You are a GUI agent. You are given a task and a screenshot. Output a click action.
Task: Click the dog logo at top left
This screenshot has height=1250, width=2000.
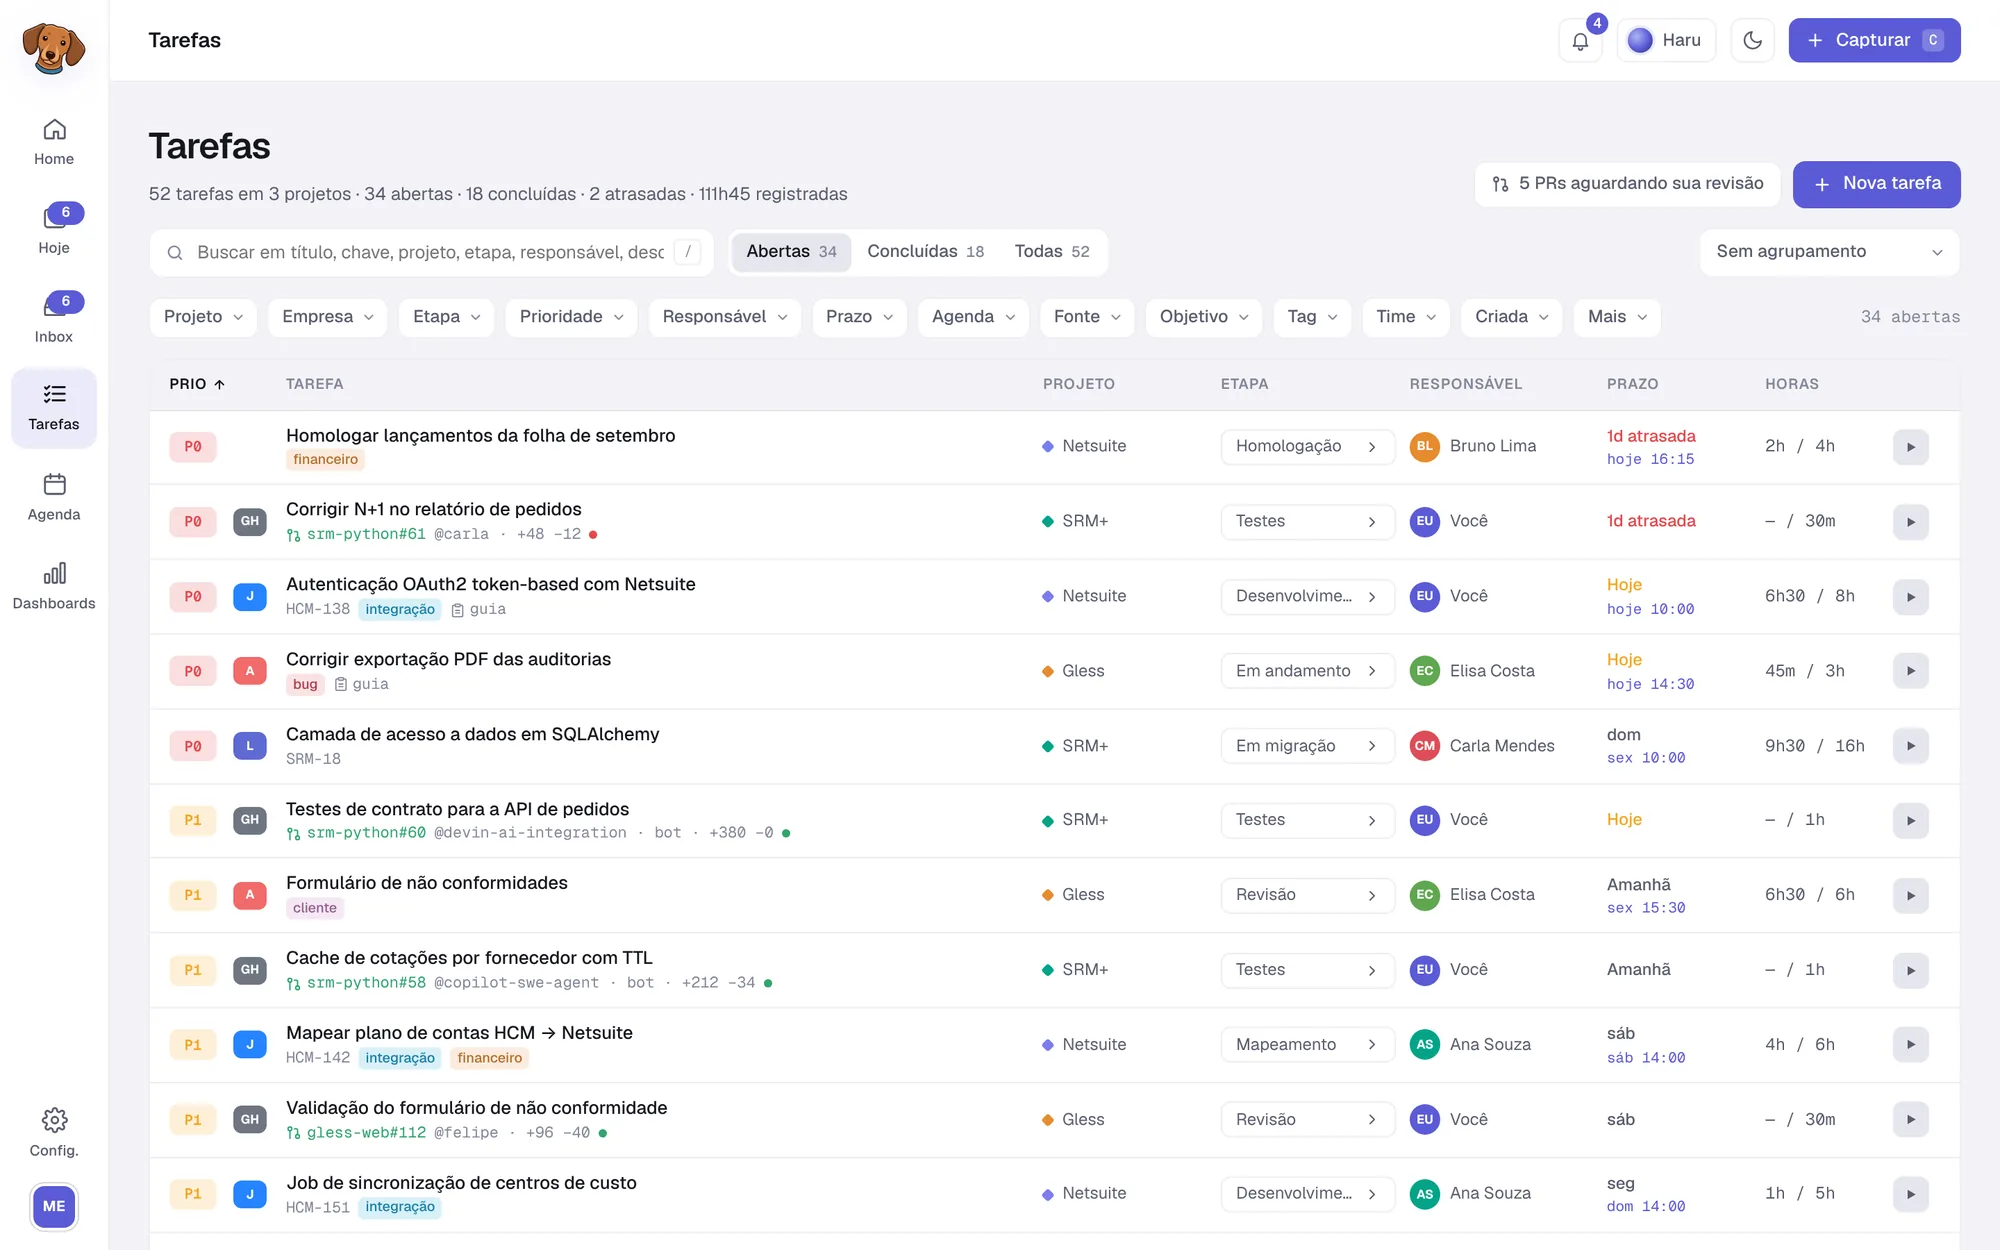(x=54, y=47)
